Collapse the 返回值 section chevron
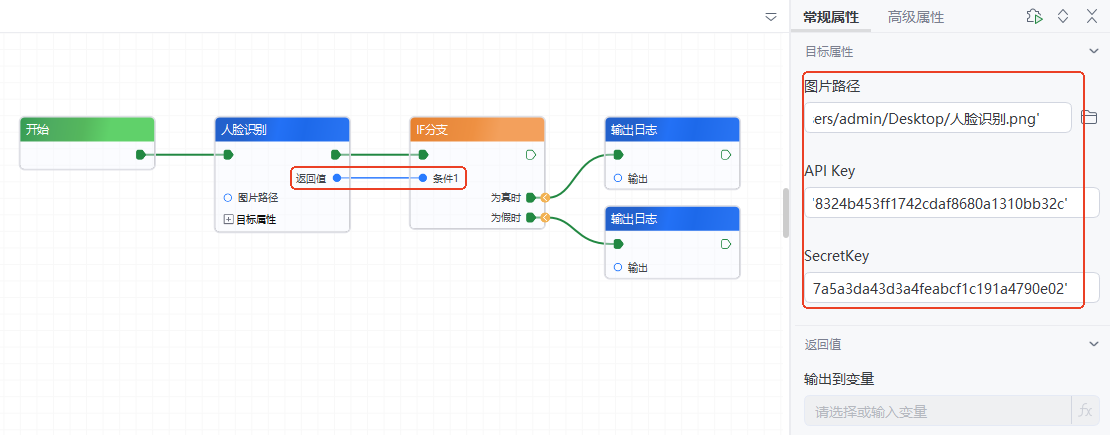Image resolution: width=1110 pixels, height=435 pixels. [1093, 344]
